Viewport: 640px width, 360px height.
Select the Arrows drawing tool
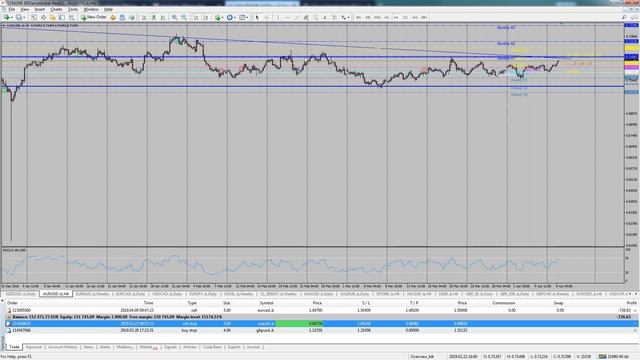pyautogui.click(x=343, y=18)
